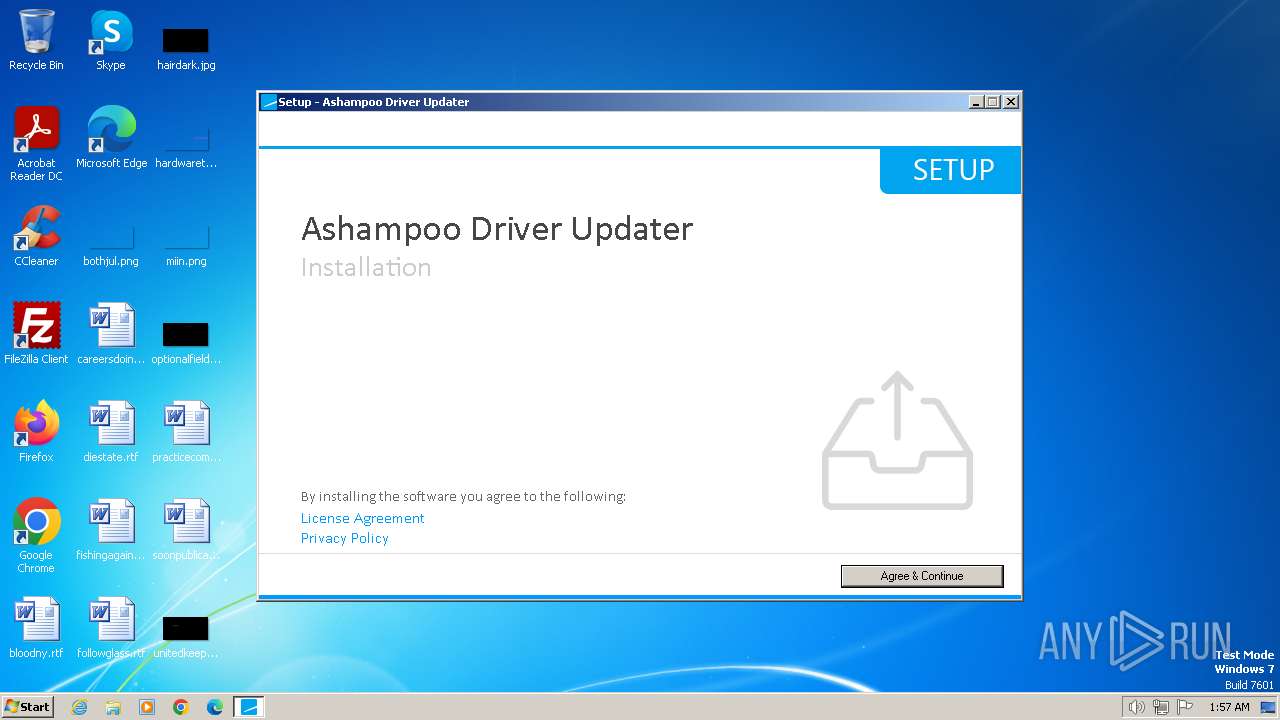Maximize the Setup window
1280x720 pixels.
pyautogui.click(x=993, y=102)
